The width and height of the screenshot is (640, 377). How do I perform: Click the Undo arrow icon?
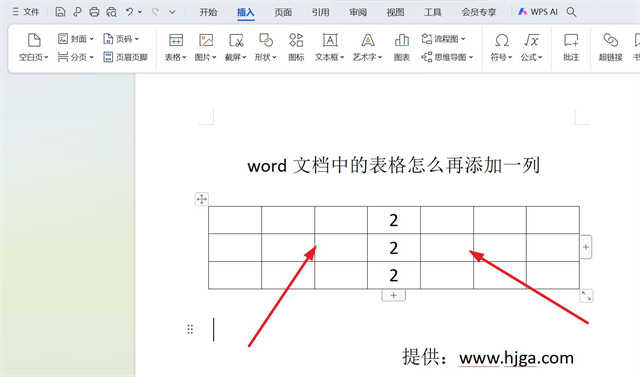click(x=129, y=12)
